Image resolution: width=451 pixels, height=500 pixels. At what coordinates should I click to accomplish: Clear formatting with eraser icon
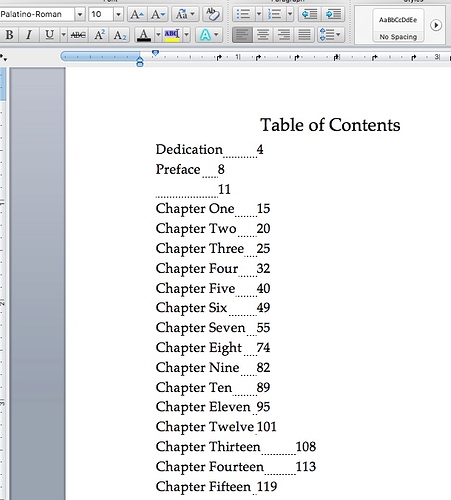(x=212, y=14)
